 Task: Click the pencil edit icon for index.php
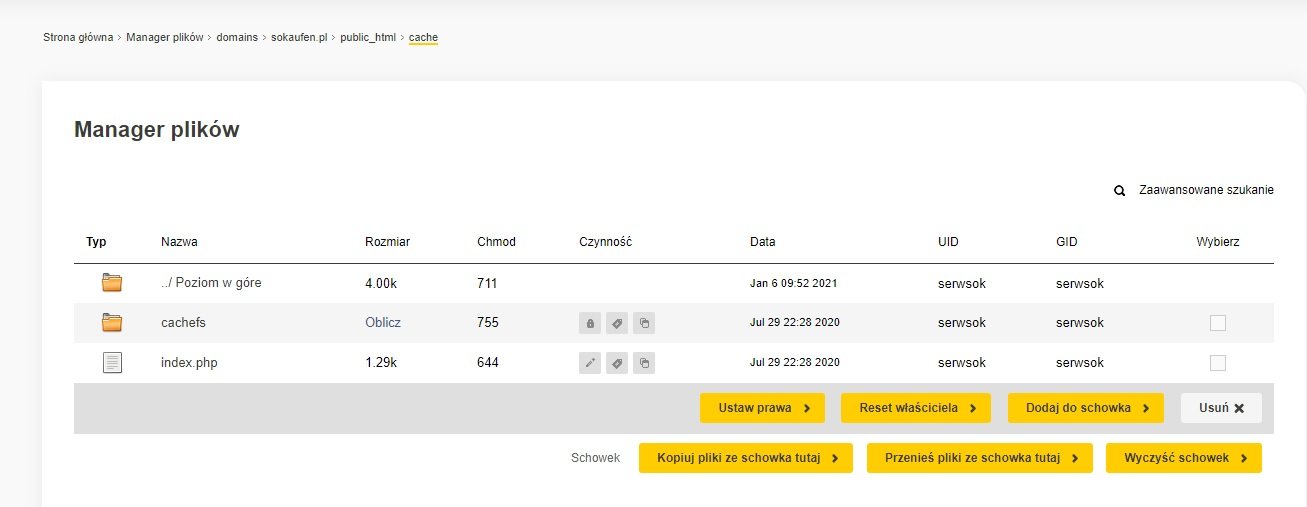pyautogui.click(x=590, y=363)
